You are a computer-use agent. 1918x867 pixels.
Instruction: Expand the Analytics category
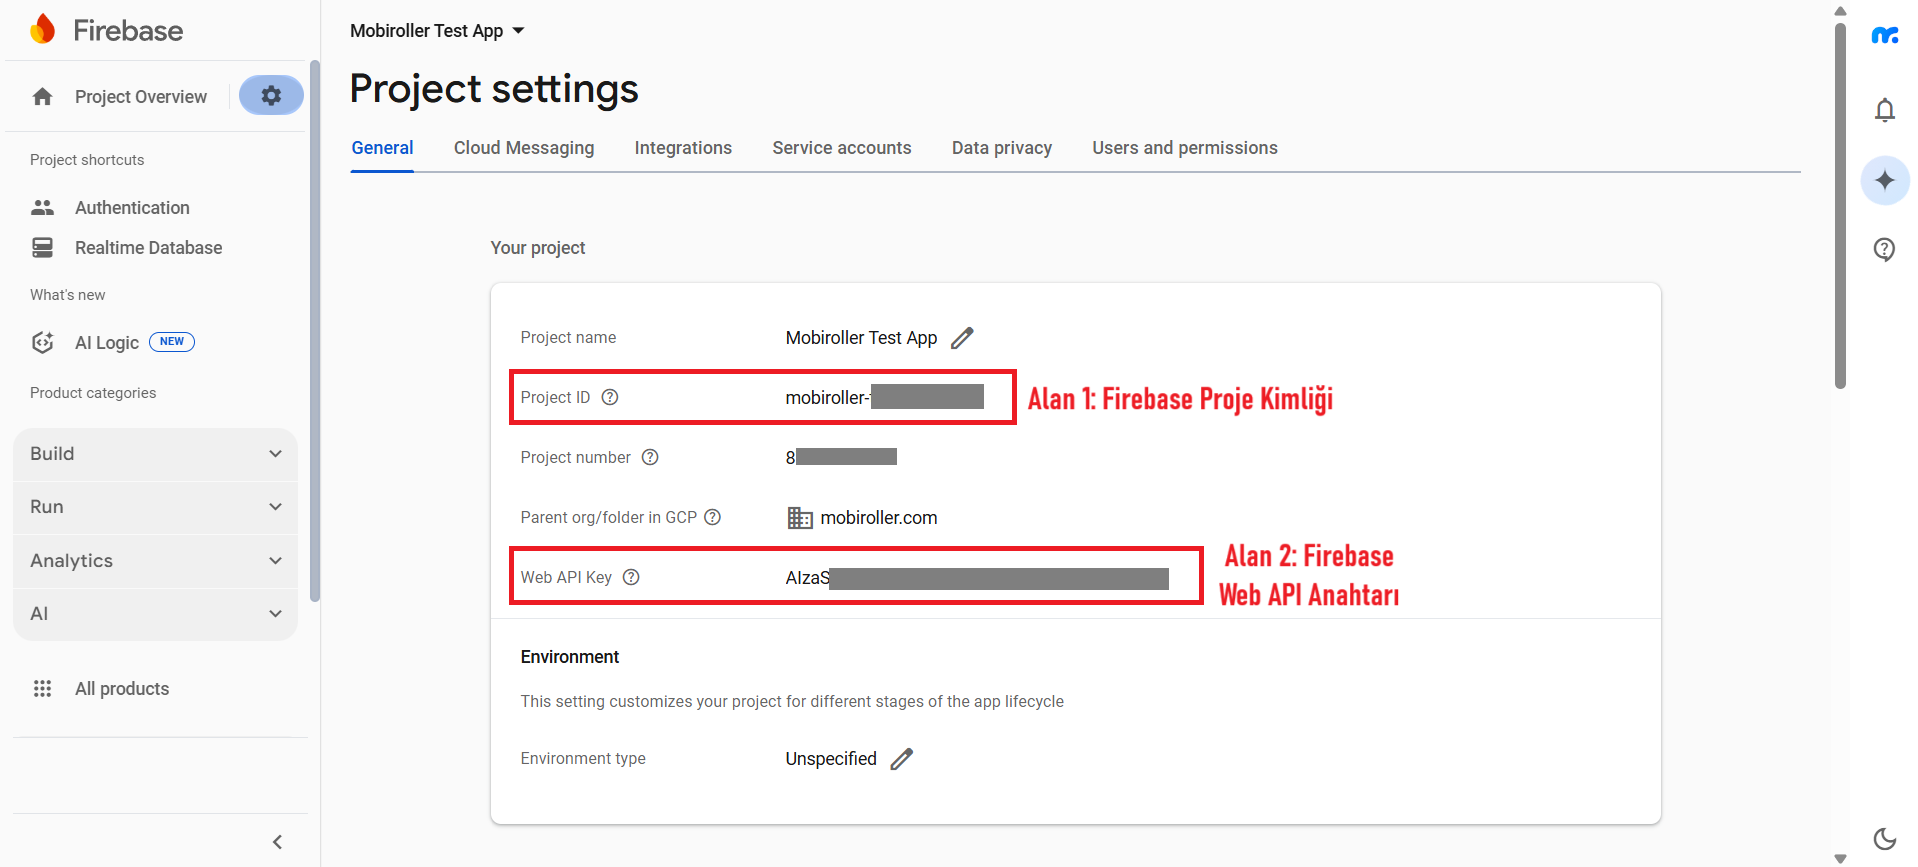coord(156,561)
